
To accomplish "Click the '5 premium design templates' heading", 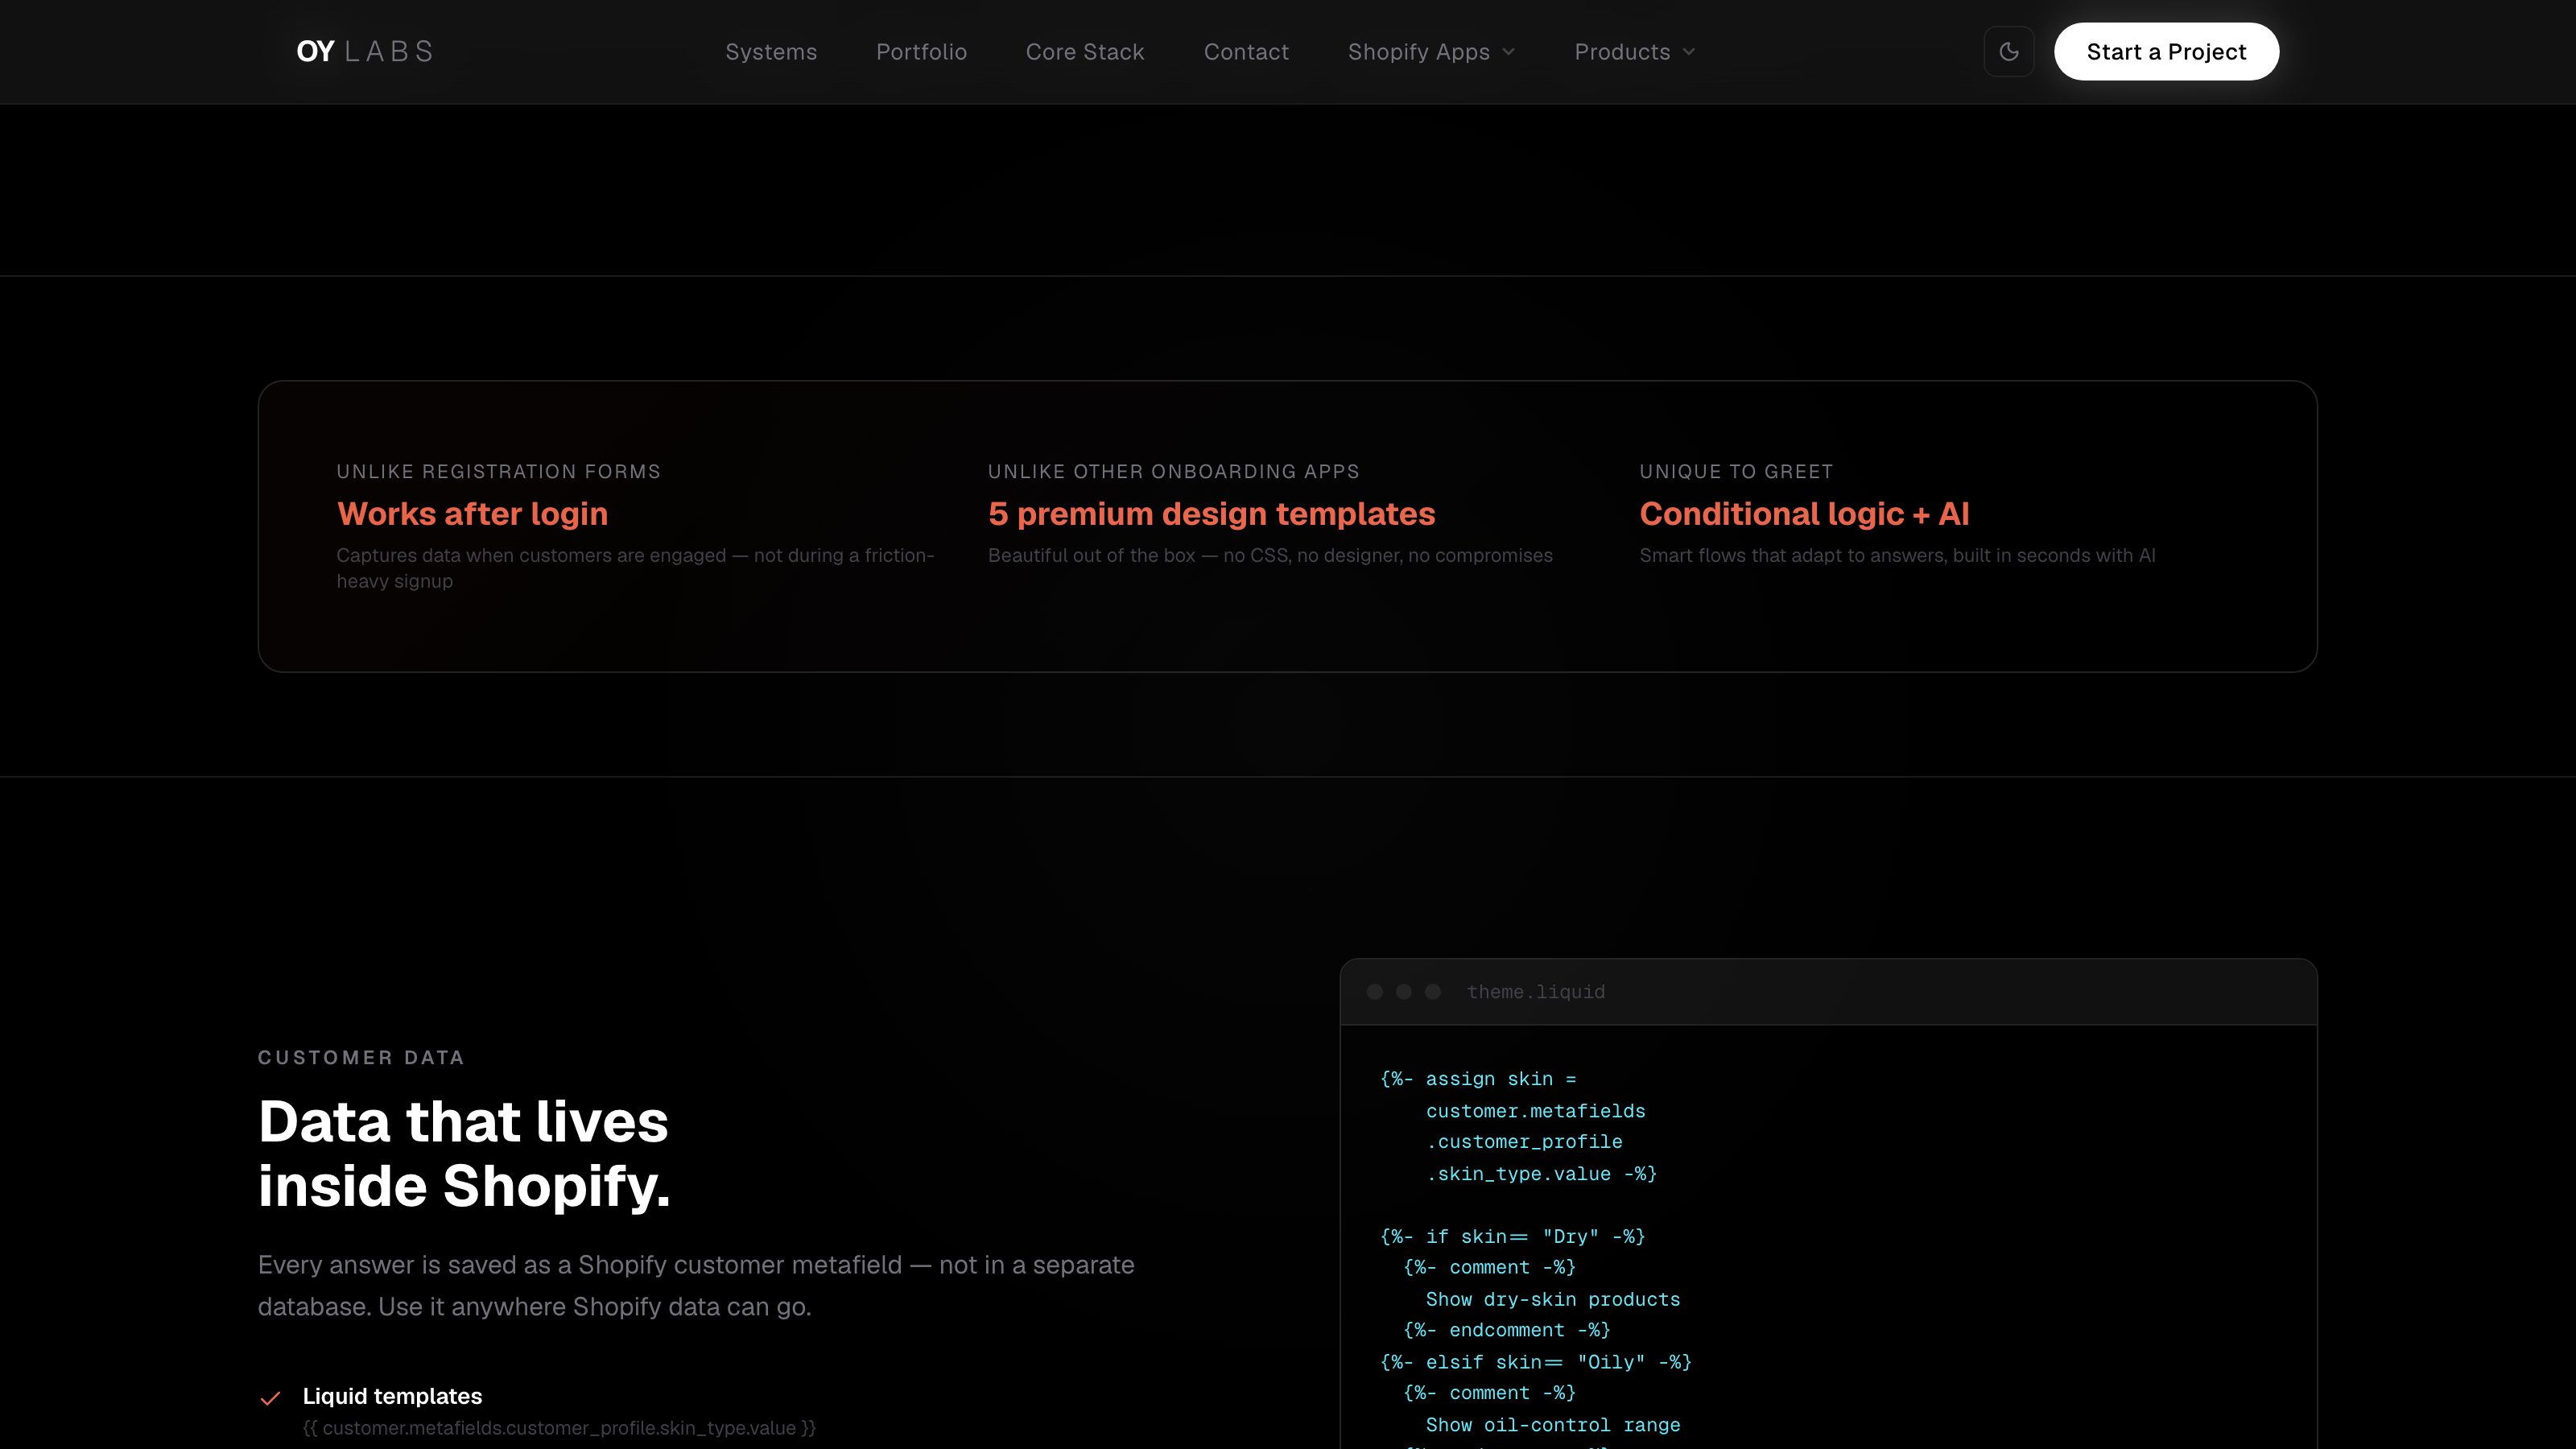I will (x=1211, y=513).
